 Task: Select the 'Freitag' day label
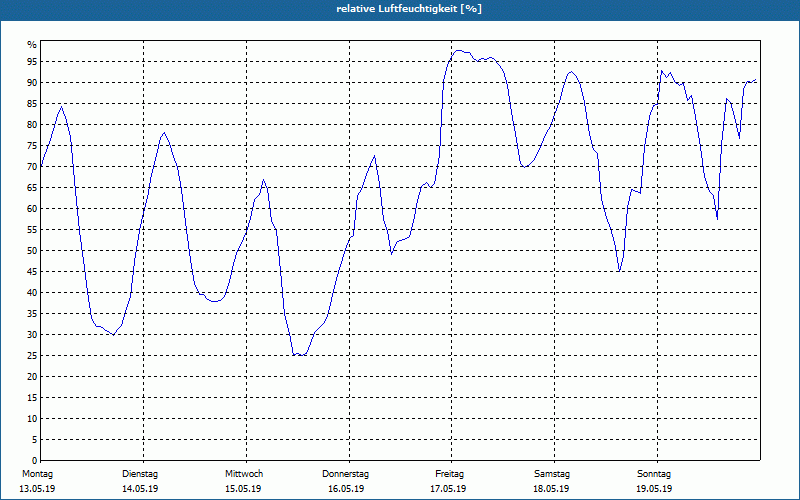click(x=449, y=474)
